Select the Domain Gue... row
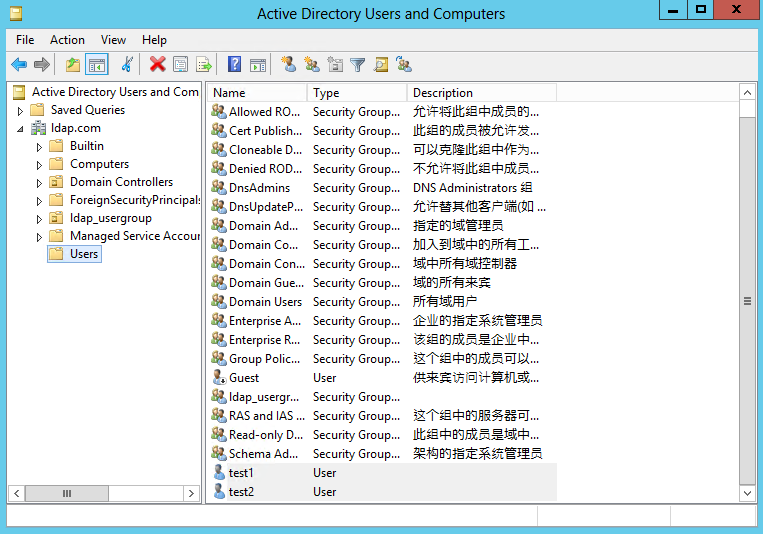 [x=382, y=282]
